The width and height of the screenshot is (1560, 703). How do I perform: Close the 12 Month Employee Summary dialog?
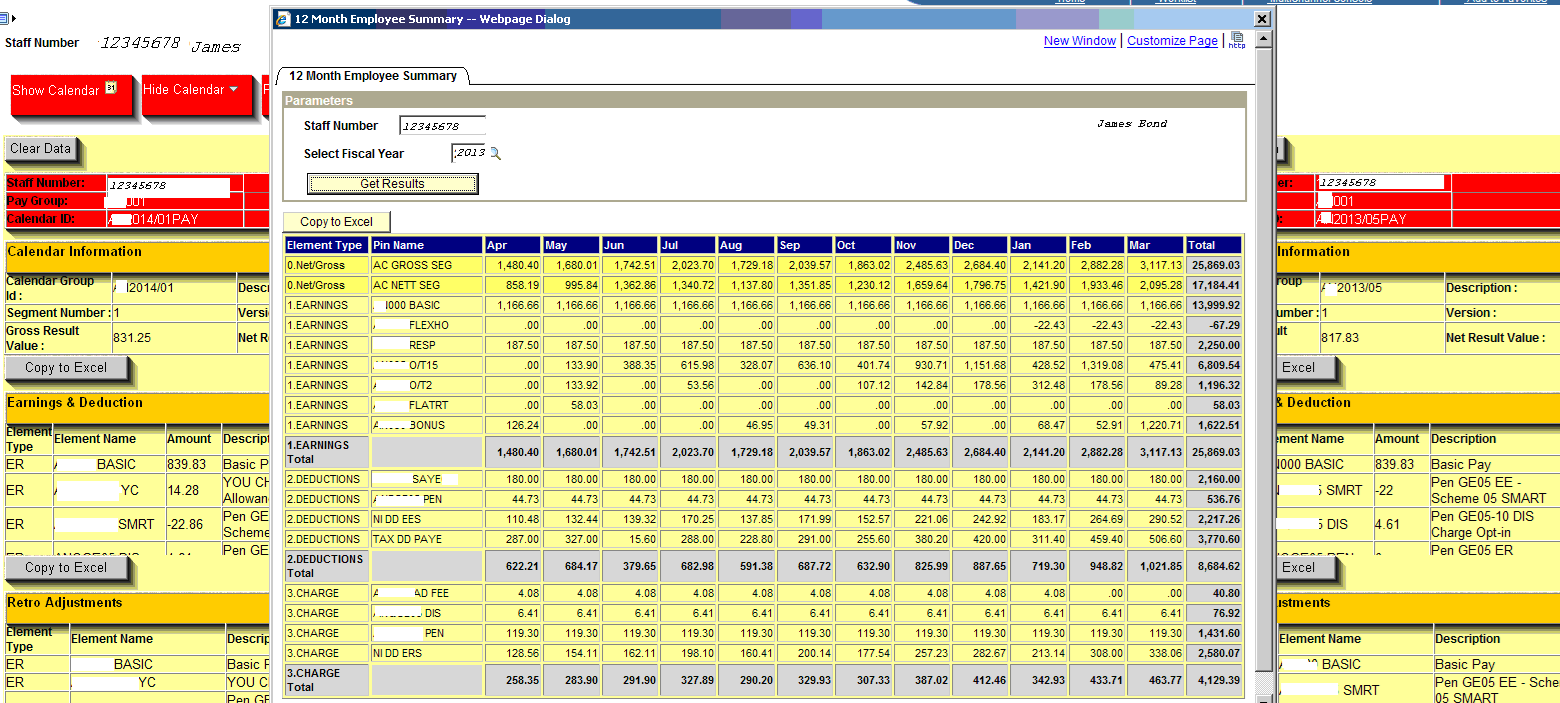(1263, 19)
